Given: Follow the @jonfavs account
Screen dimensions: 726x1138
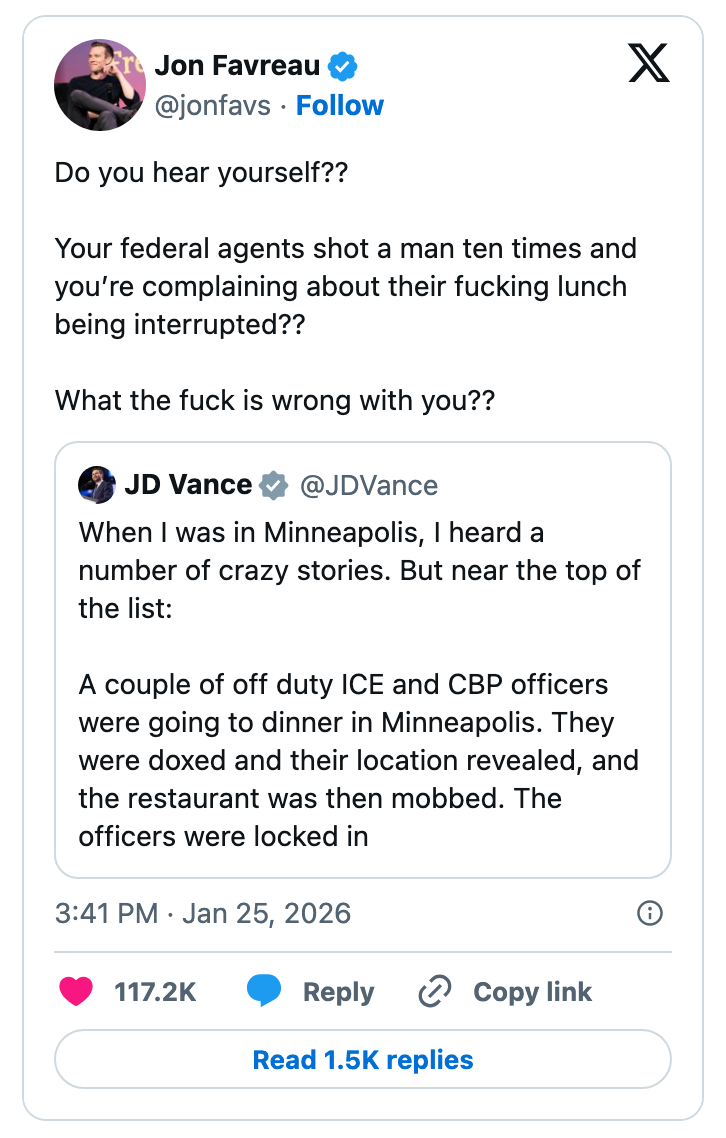Looking at the screenshot, I should (340, 106).
